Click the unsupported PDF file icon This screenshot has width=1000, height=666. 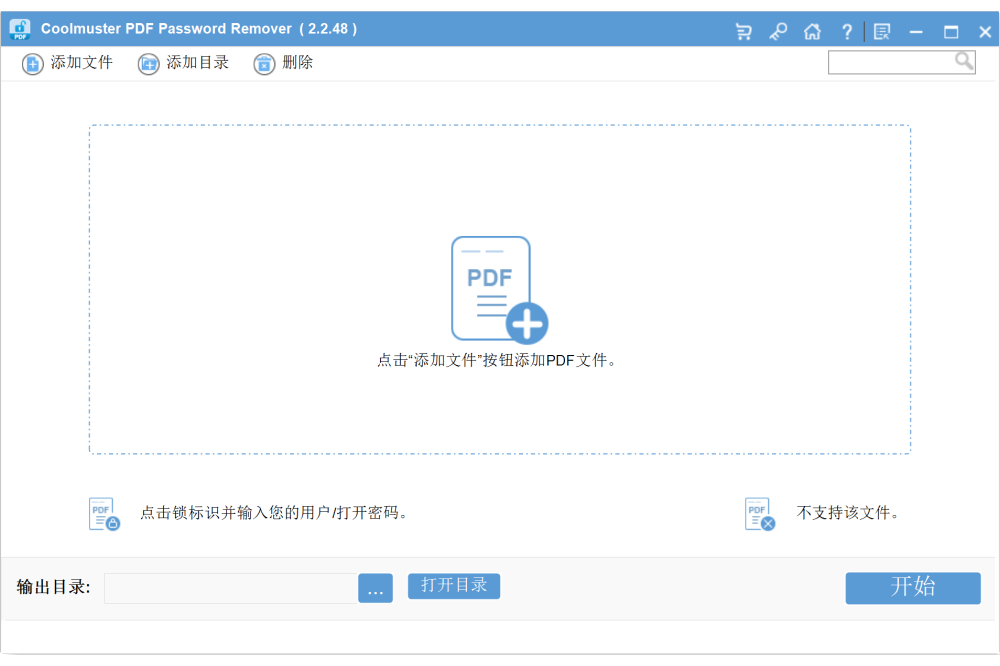pos(760,514)
